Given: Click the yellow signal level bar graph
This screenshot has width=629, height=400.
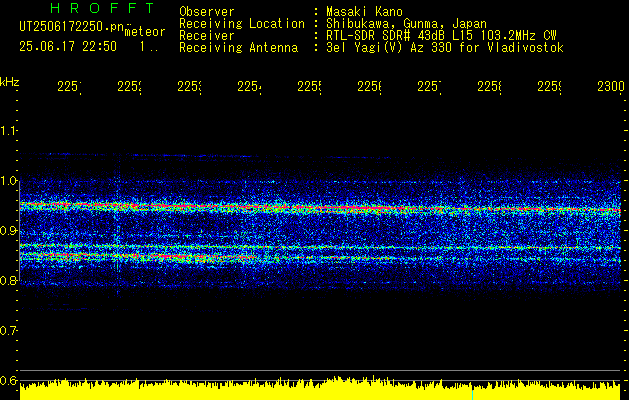Looking at the screenshot, I should click(x=320, y=388).
